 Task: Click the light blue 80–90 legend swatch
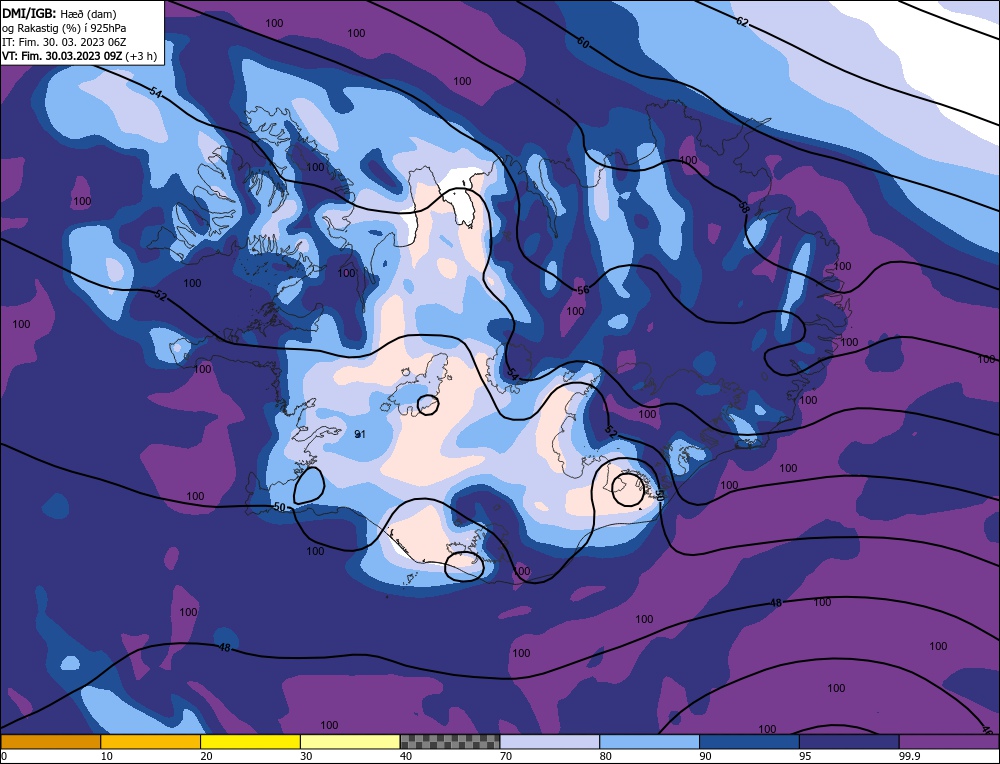point(649,742)
